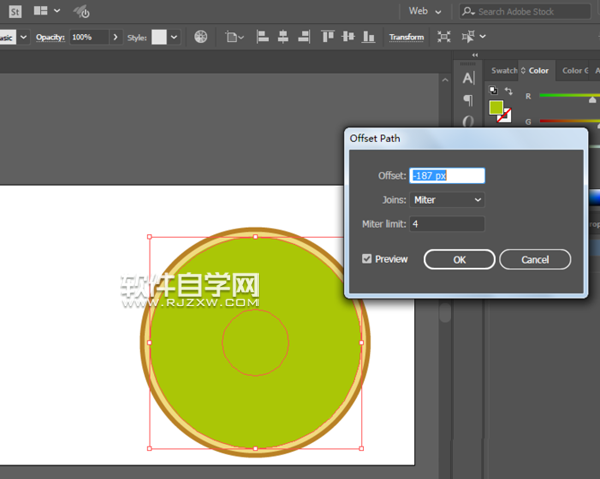Open the Character panel icon
The image size is (600, 479).
click(468, 79)
